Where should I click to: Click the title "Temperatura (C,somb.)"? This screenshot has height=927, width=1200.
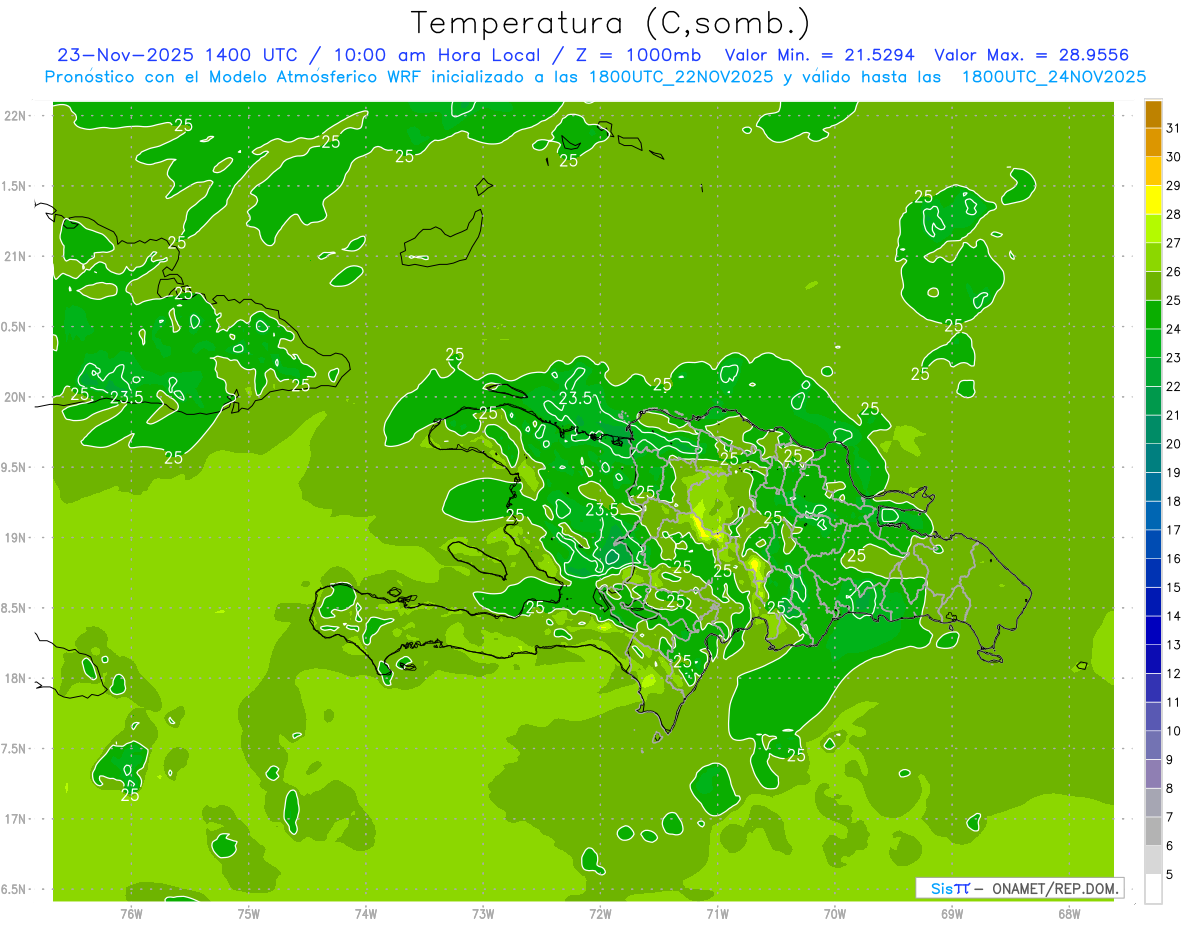pyautogui.click(x=611, y=24)
